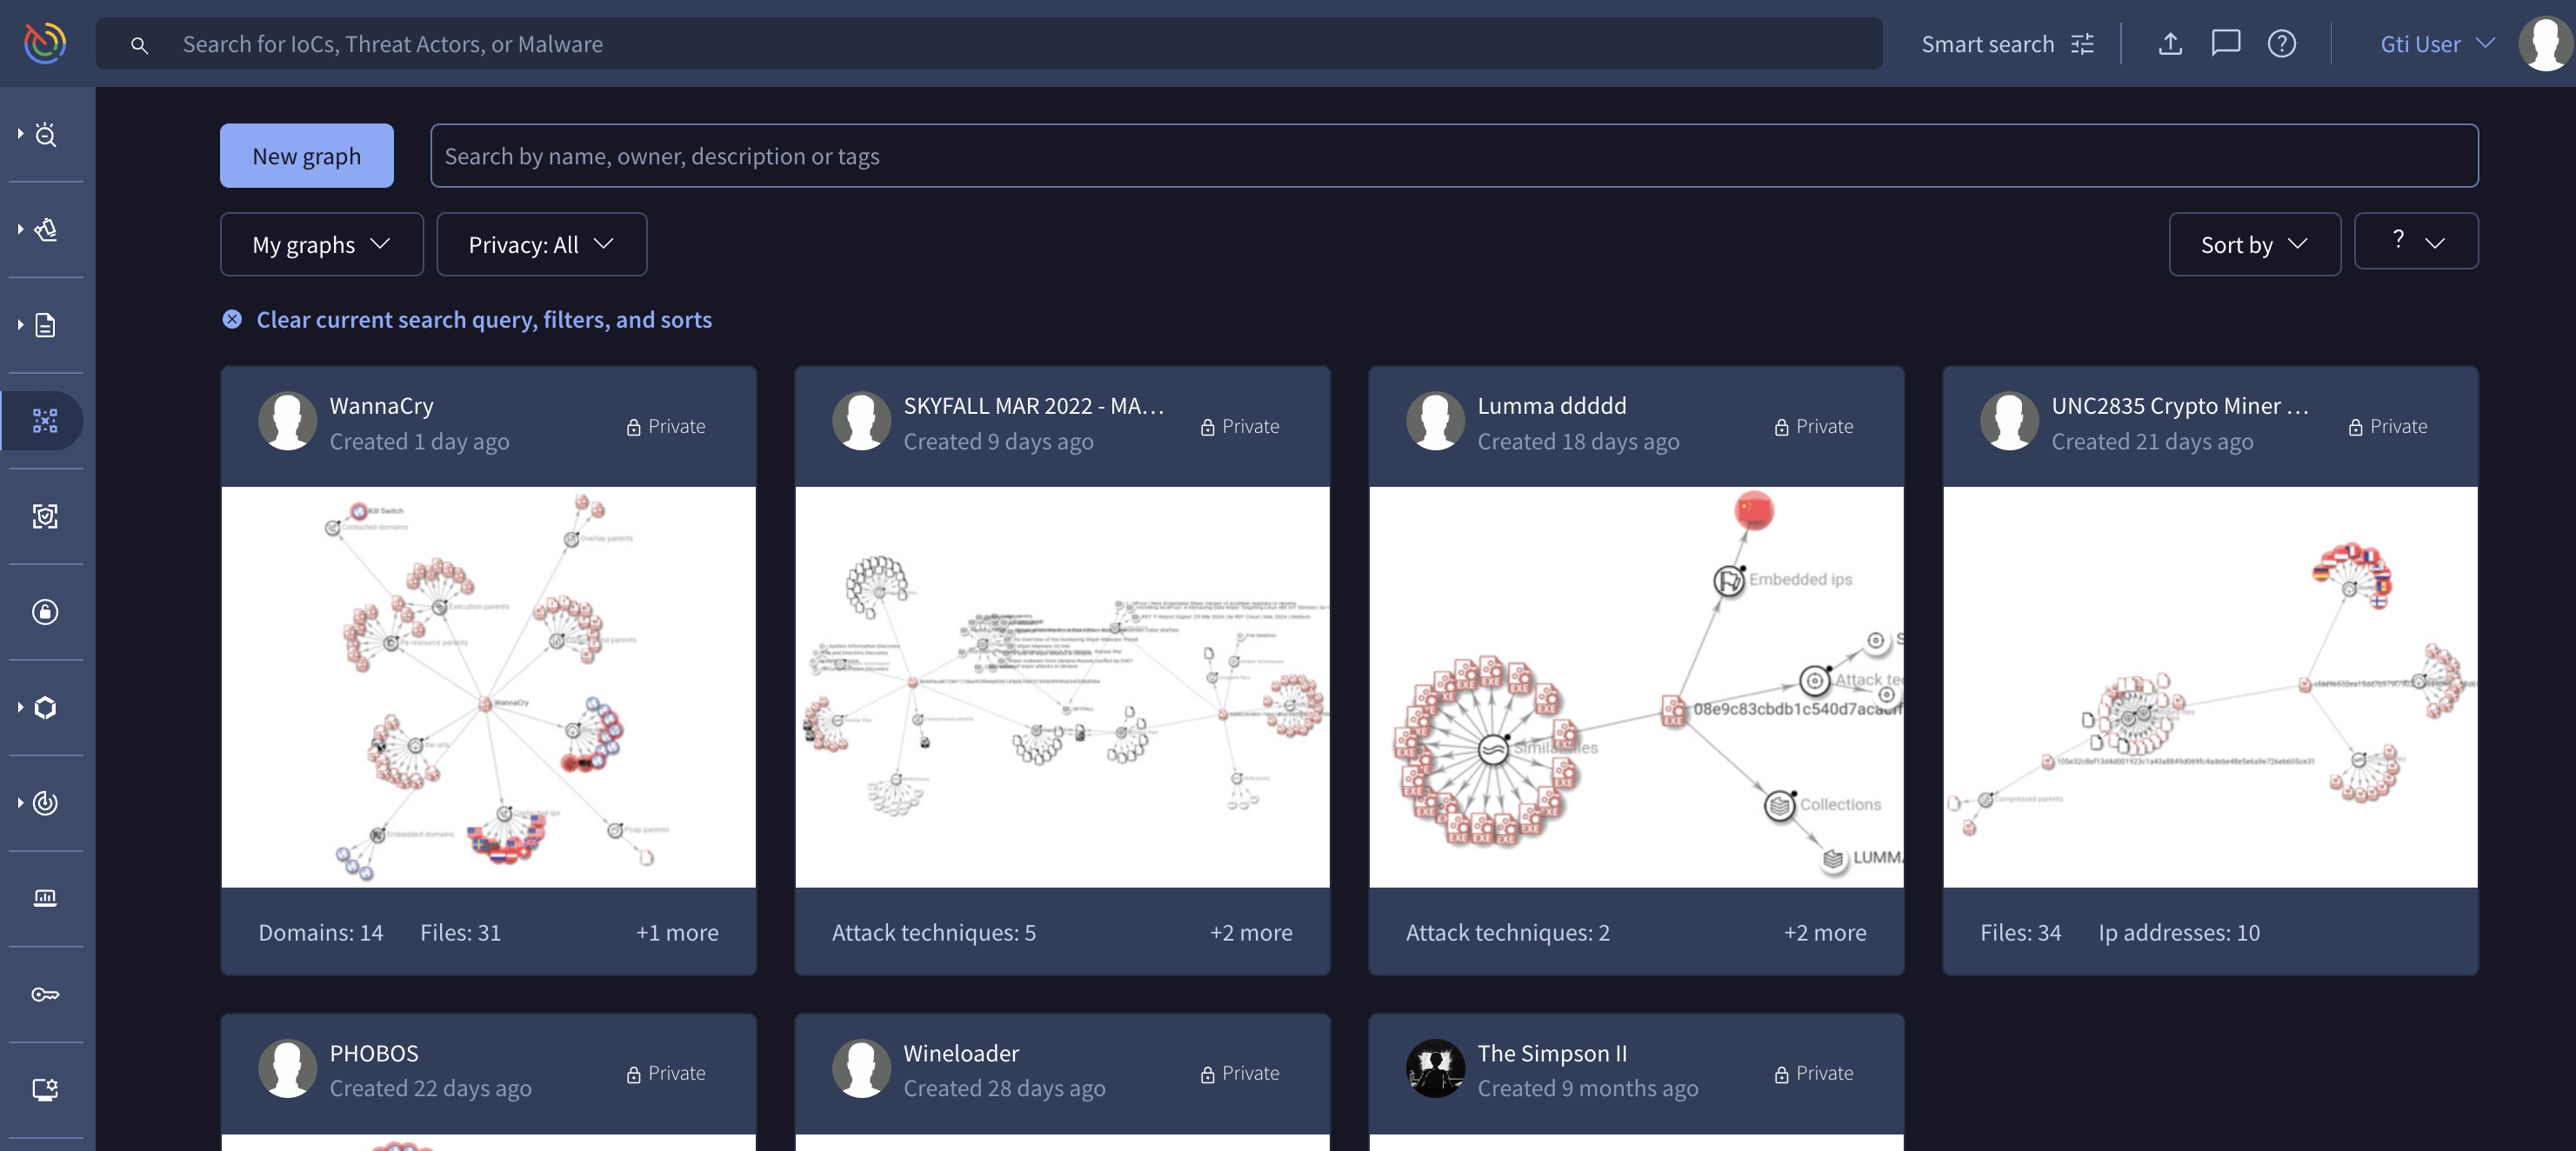2576x1151 pixels.
Task: Open the Privacy: All dropdown
Action: pos(541,244)
